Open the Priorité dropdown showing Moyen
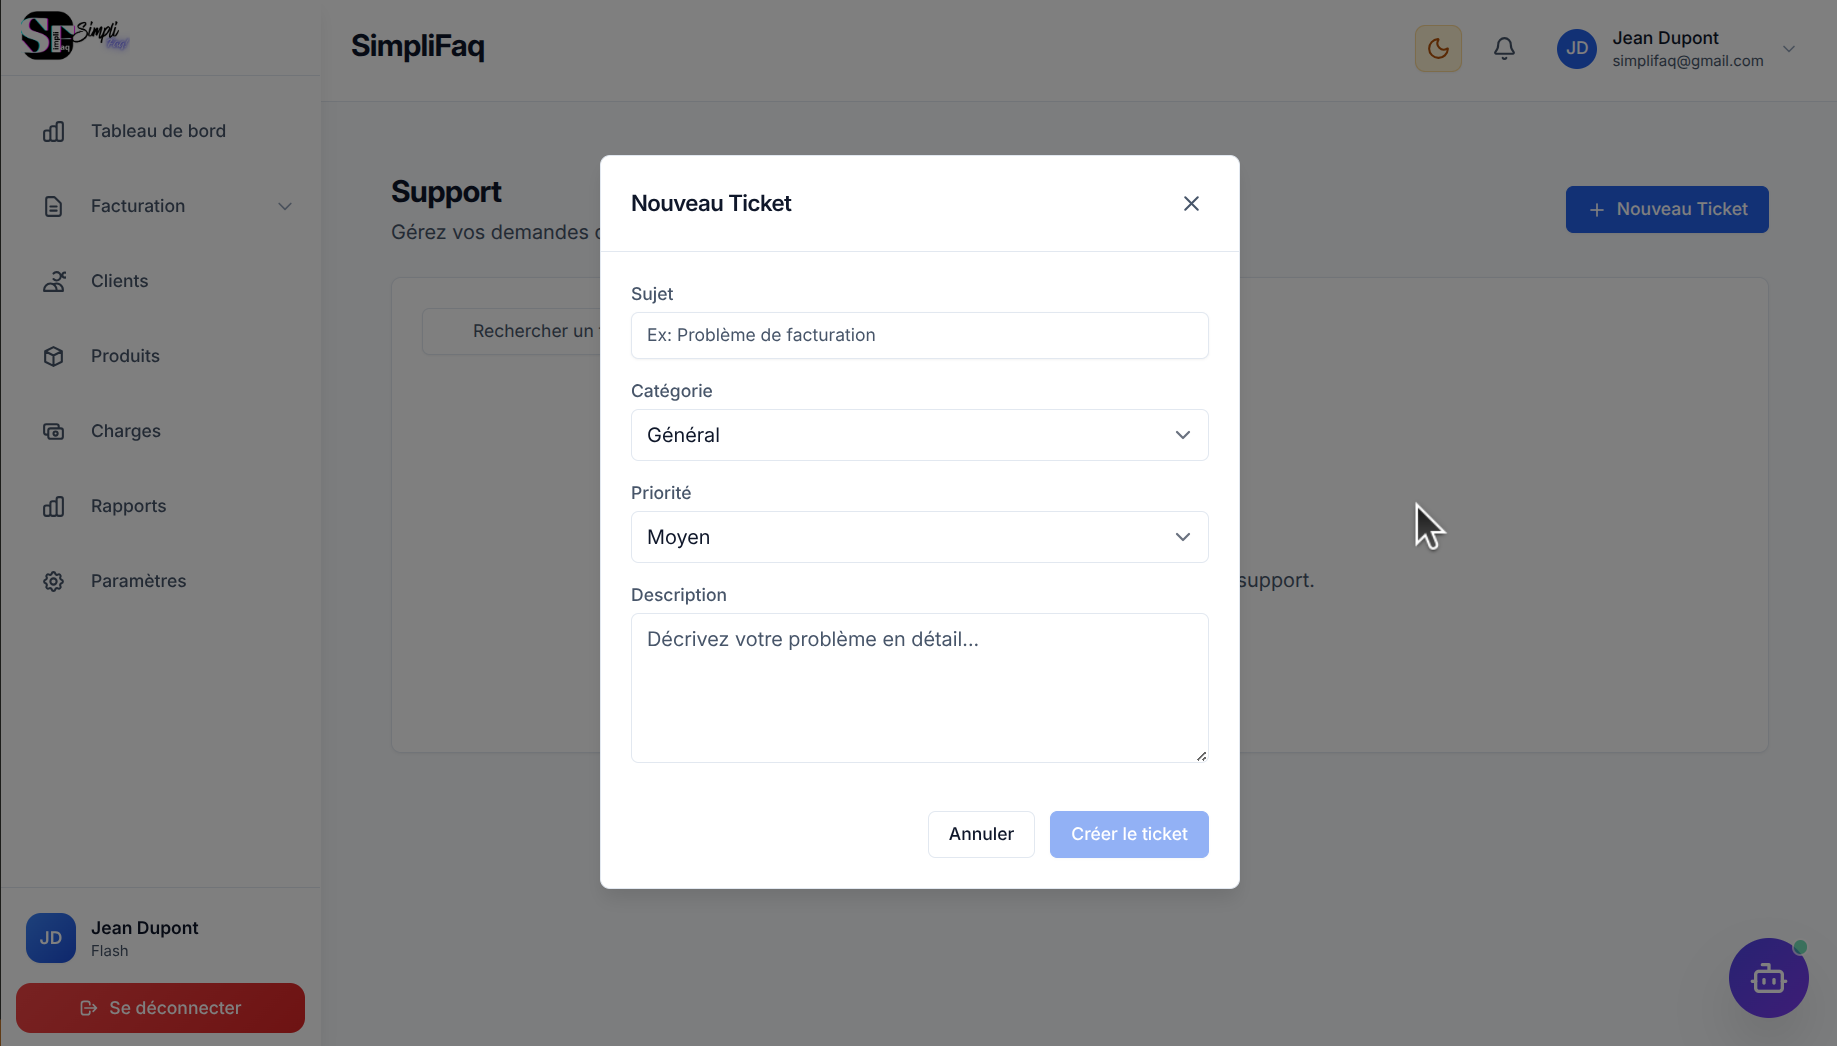The height and width of the screenshot is (1046, 1837). coord(918,537)
